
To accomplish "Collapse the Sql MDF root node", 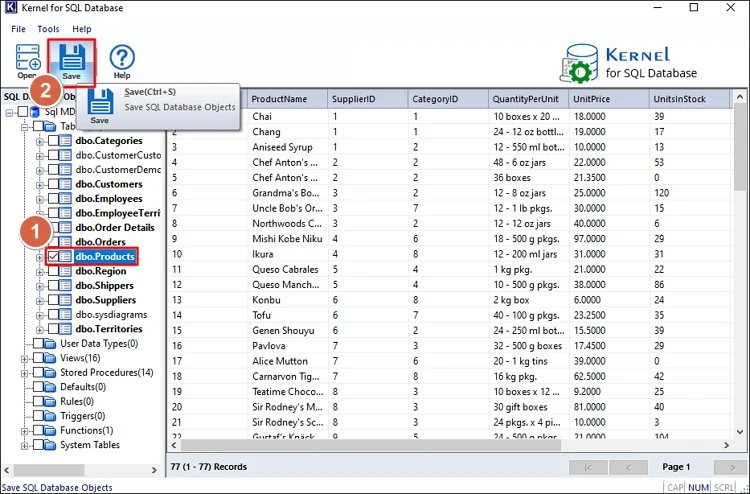I will point(10,113).
